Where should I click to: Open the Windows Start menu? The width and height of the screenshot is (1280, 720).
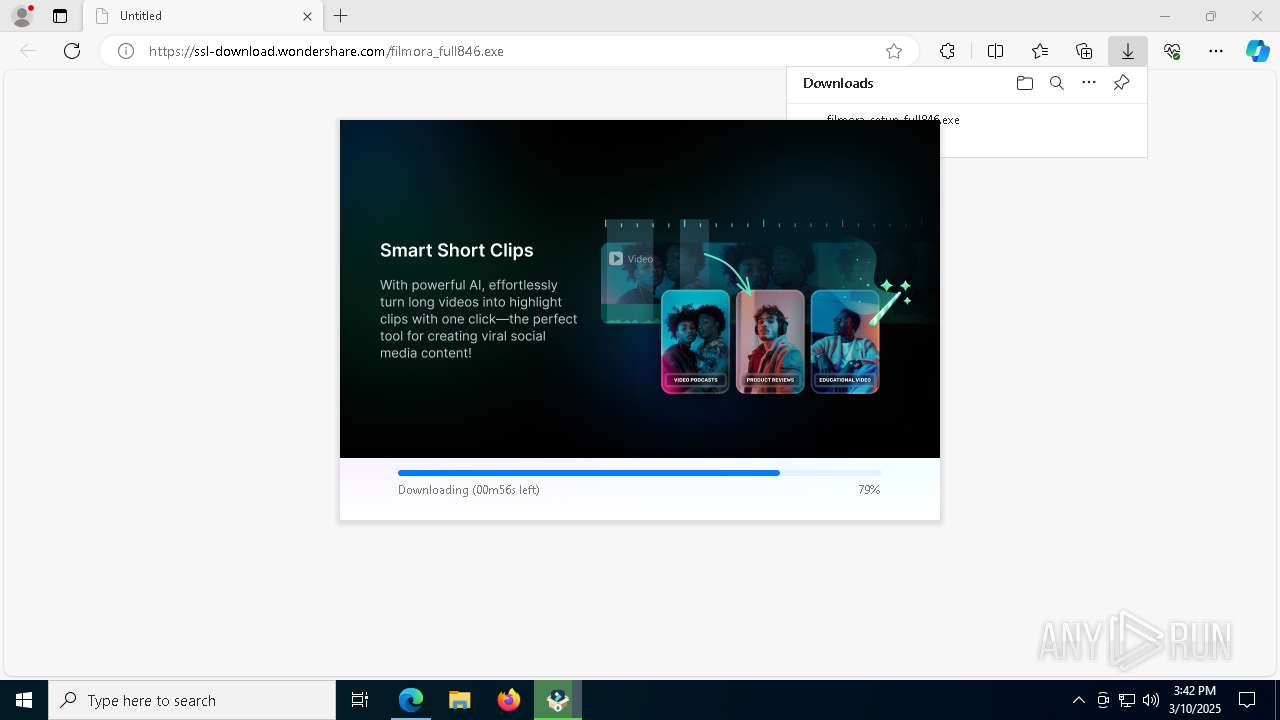(x=24, y=700)
